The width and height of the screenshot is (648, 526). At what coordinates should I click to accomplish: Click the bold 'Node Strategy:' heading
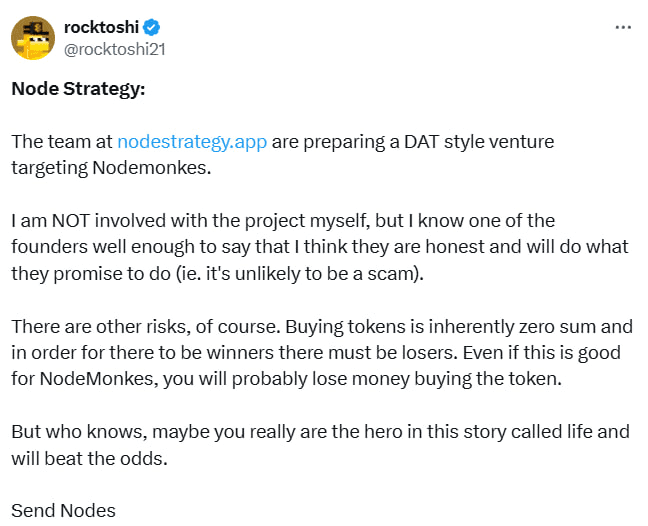[x=78, y=89]
